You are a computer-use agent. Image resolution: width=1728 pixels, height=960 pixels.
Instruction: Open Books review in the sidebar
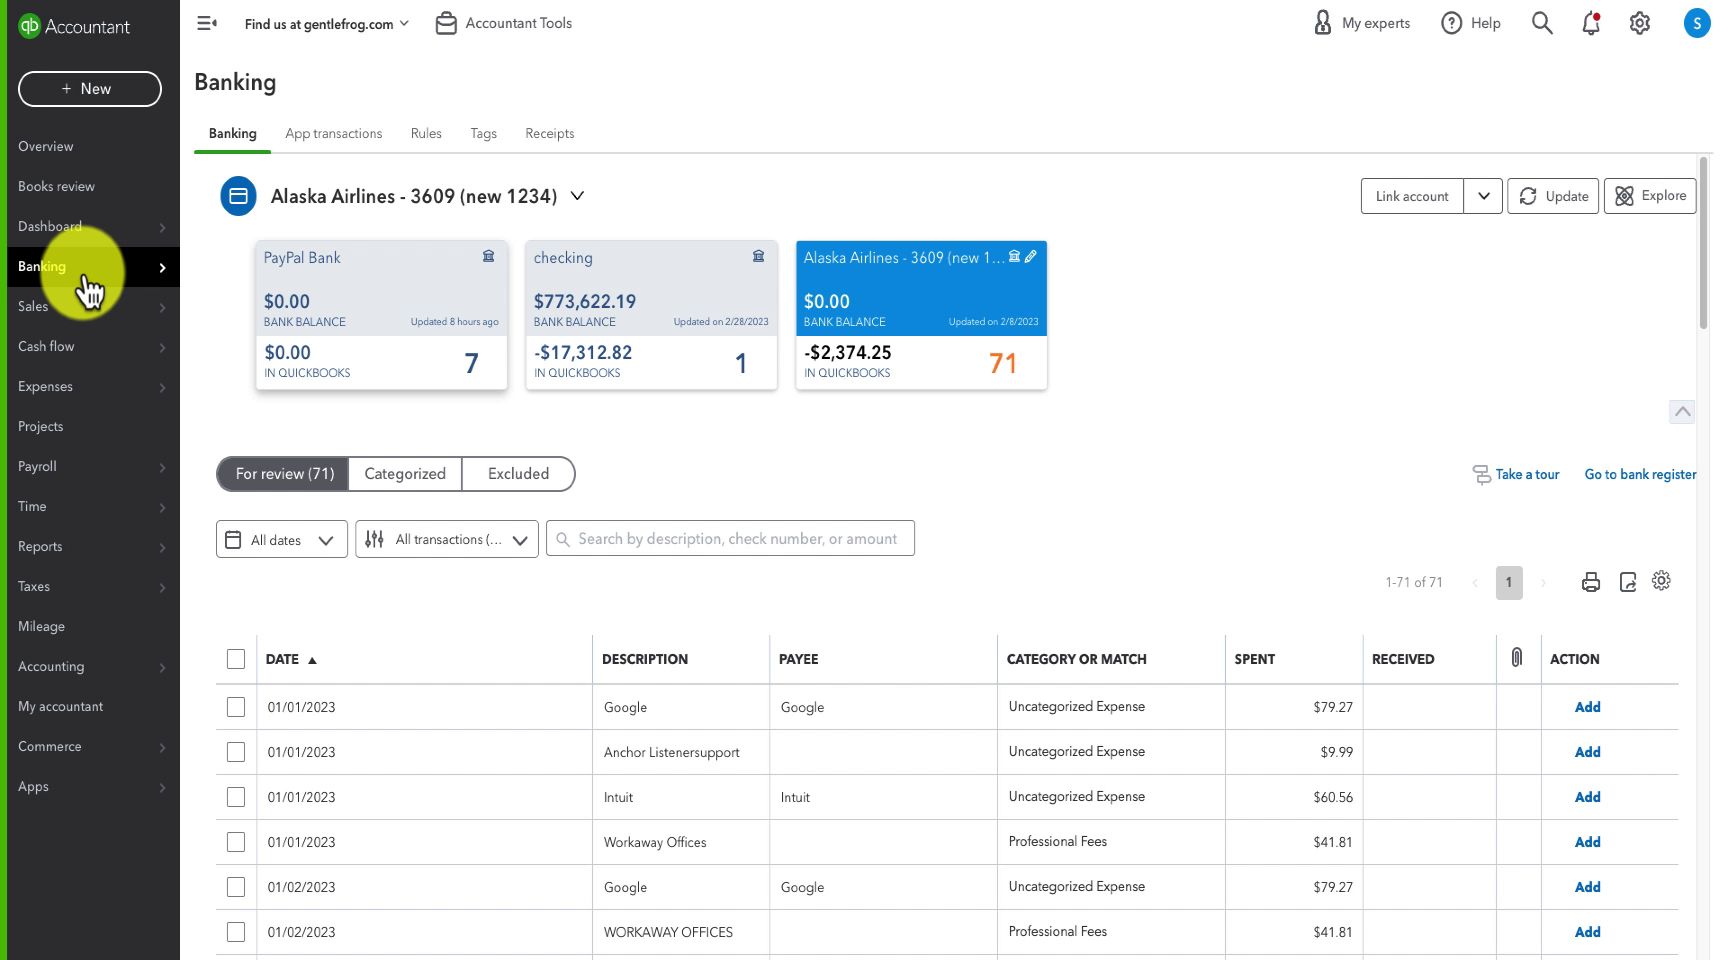tap(56, 186)
